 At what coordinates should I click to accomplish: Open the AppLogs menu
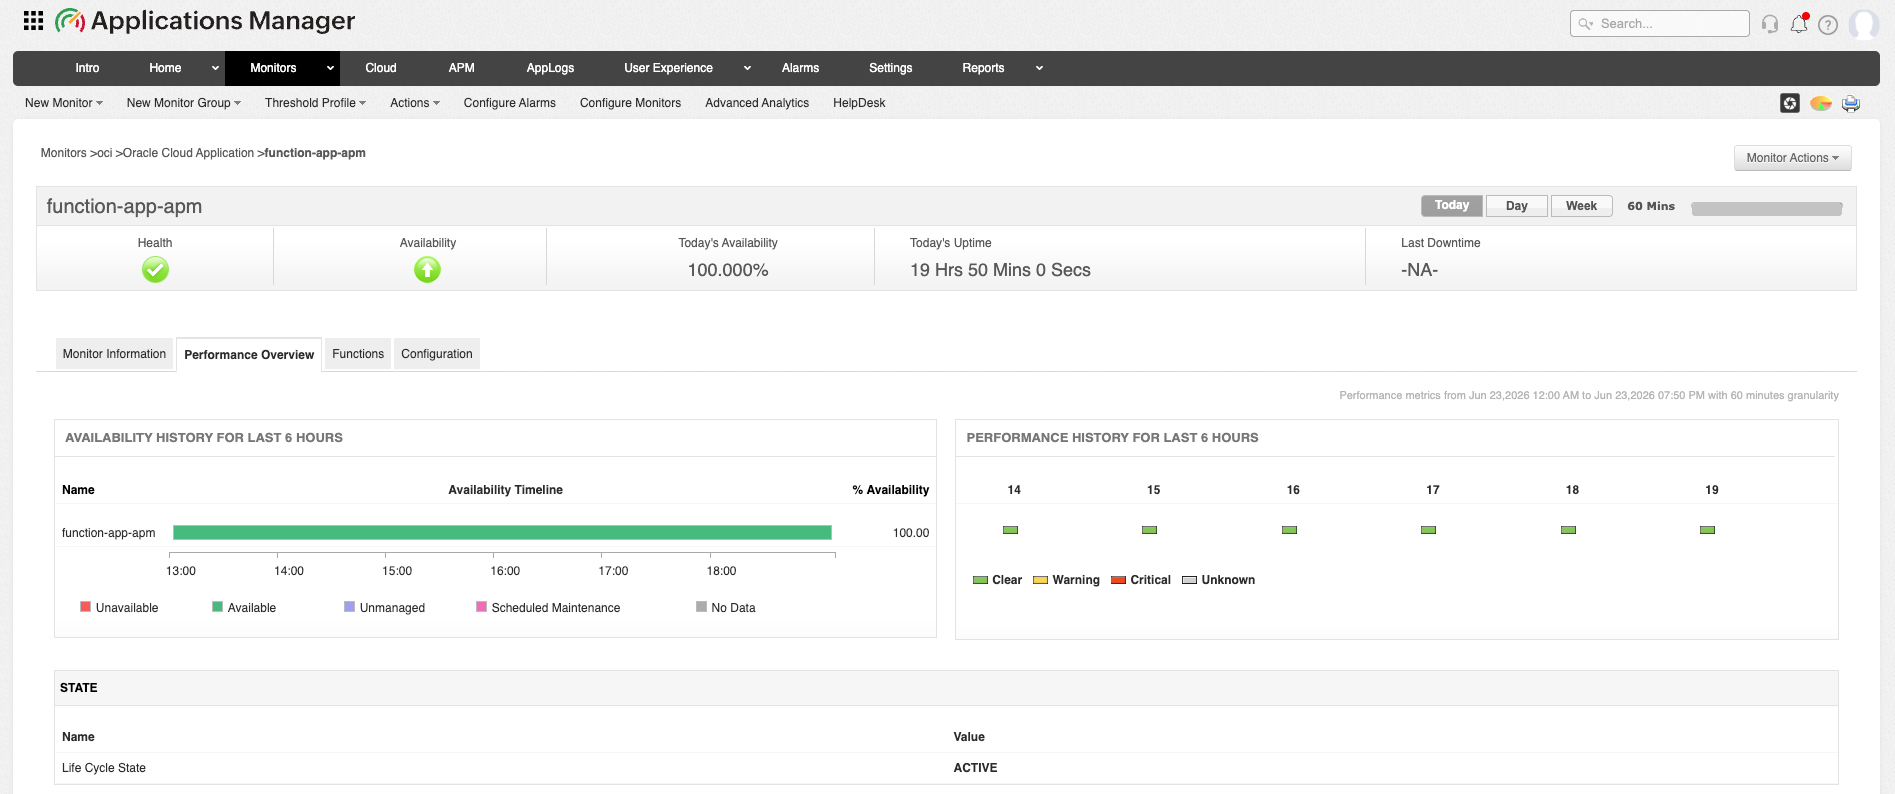550,68
